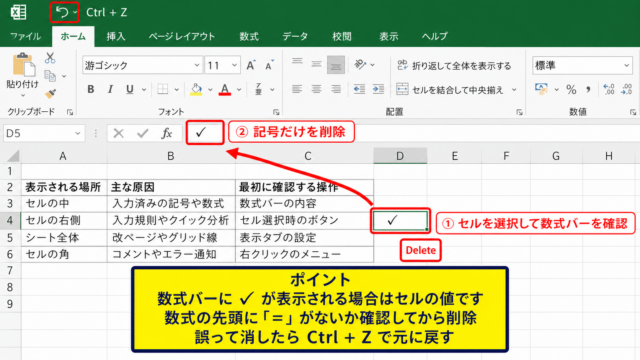Click セルを結合して中央揃え button
The width and height of the screenshot is (640, 360).
pos(451,89)
